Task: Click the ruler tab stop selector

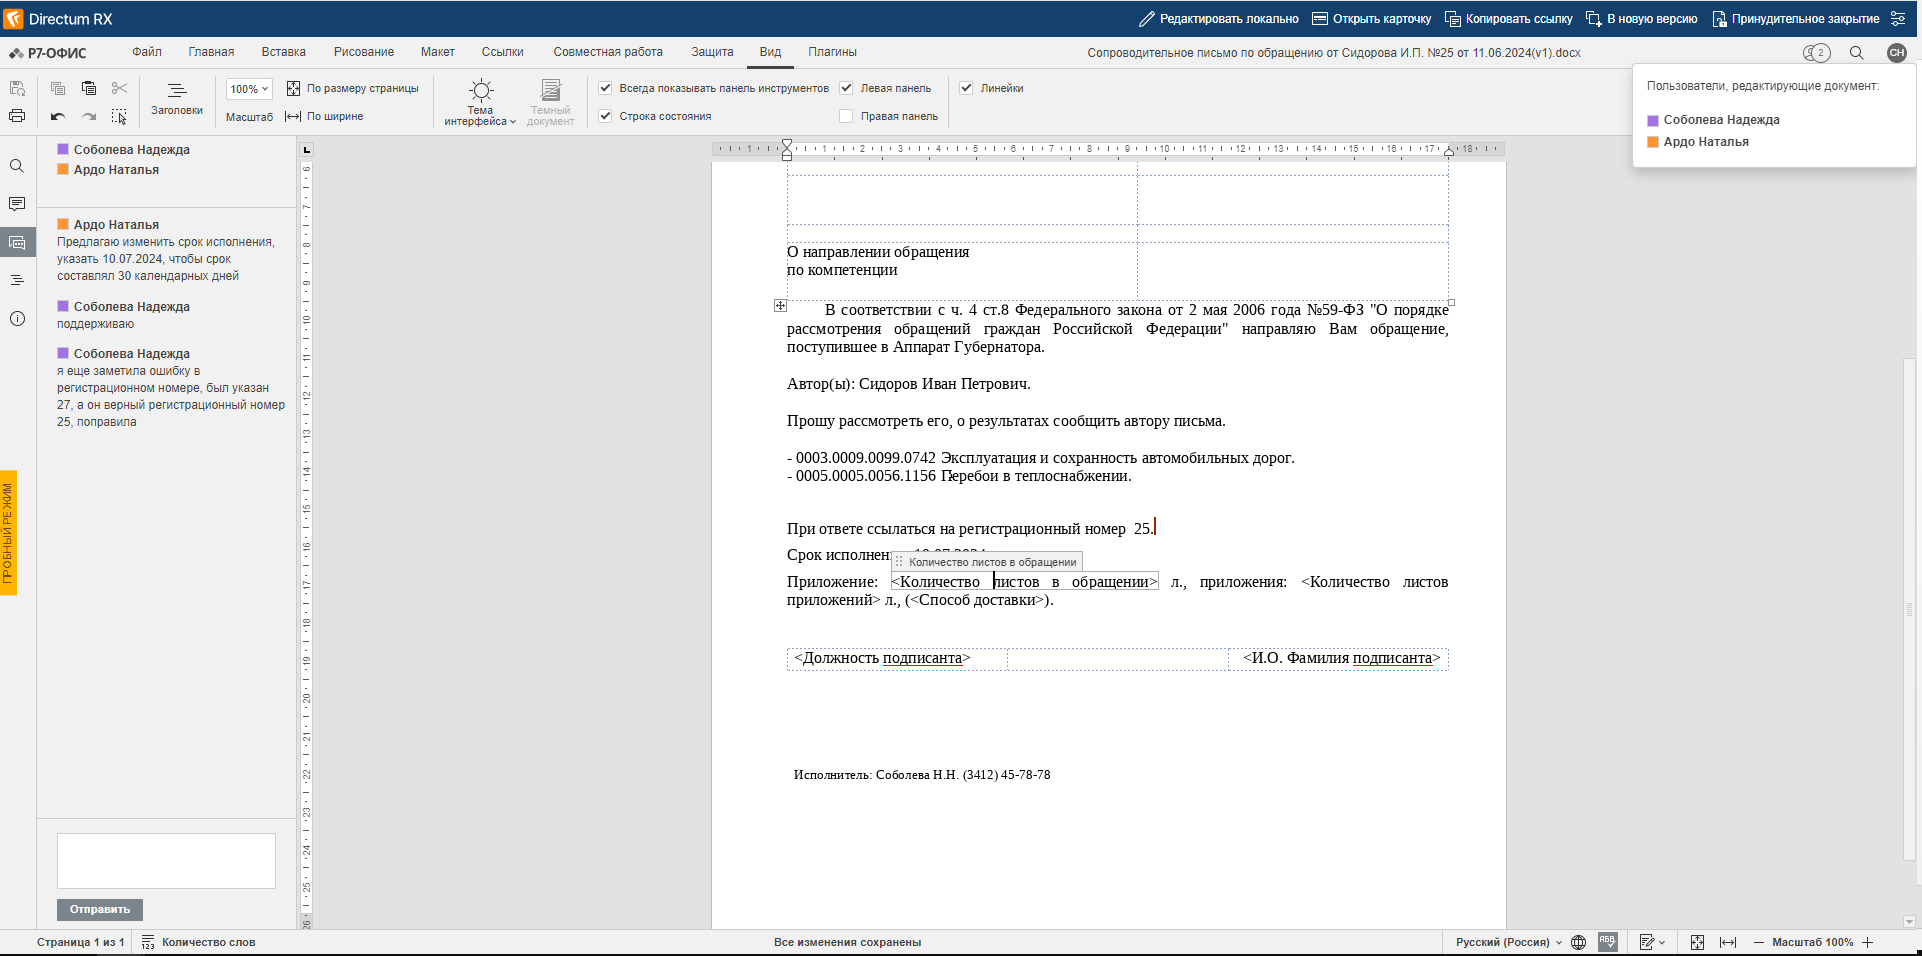Action: pyautogui.click(x=306, y=150)
